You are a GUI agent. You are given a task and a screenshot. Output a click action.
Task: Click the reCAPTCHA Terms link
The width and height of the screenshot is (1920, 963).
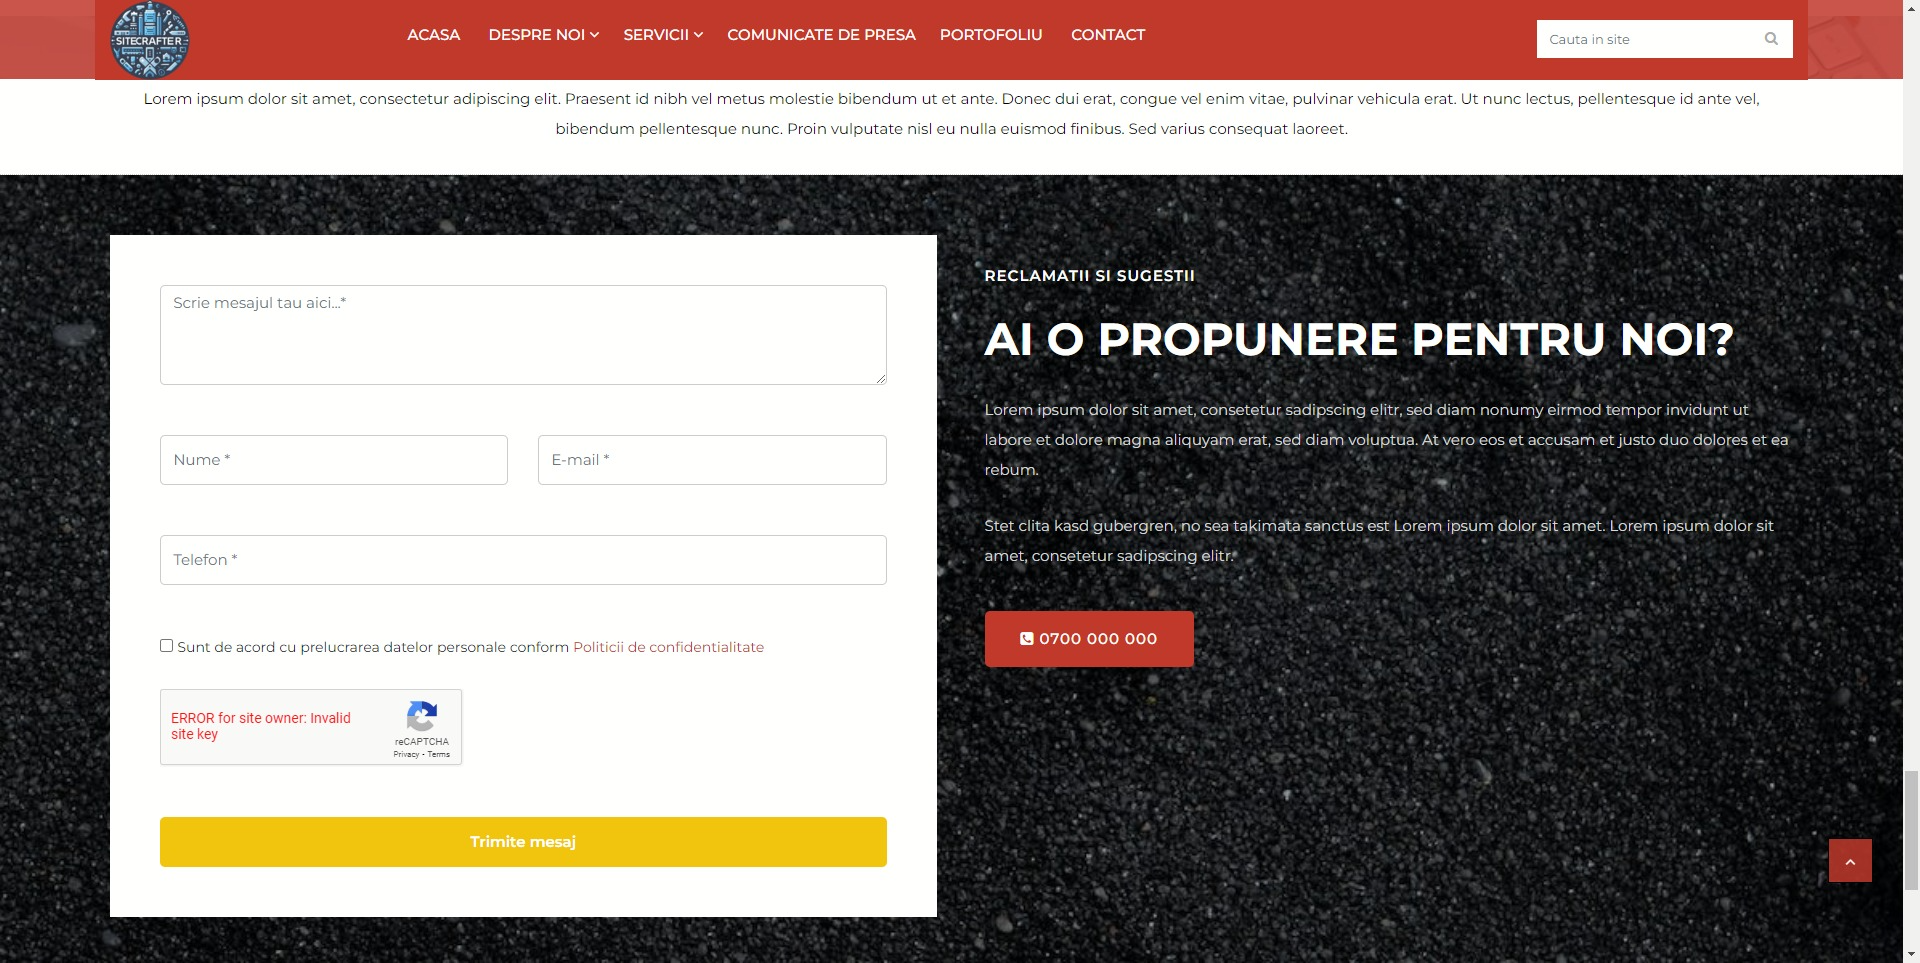pyautogui.click(x=439, y=754)
